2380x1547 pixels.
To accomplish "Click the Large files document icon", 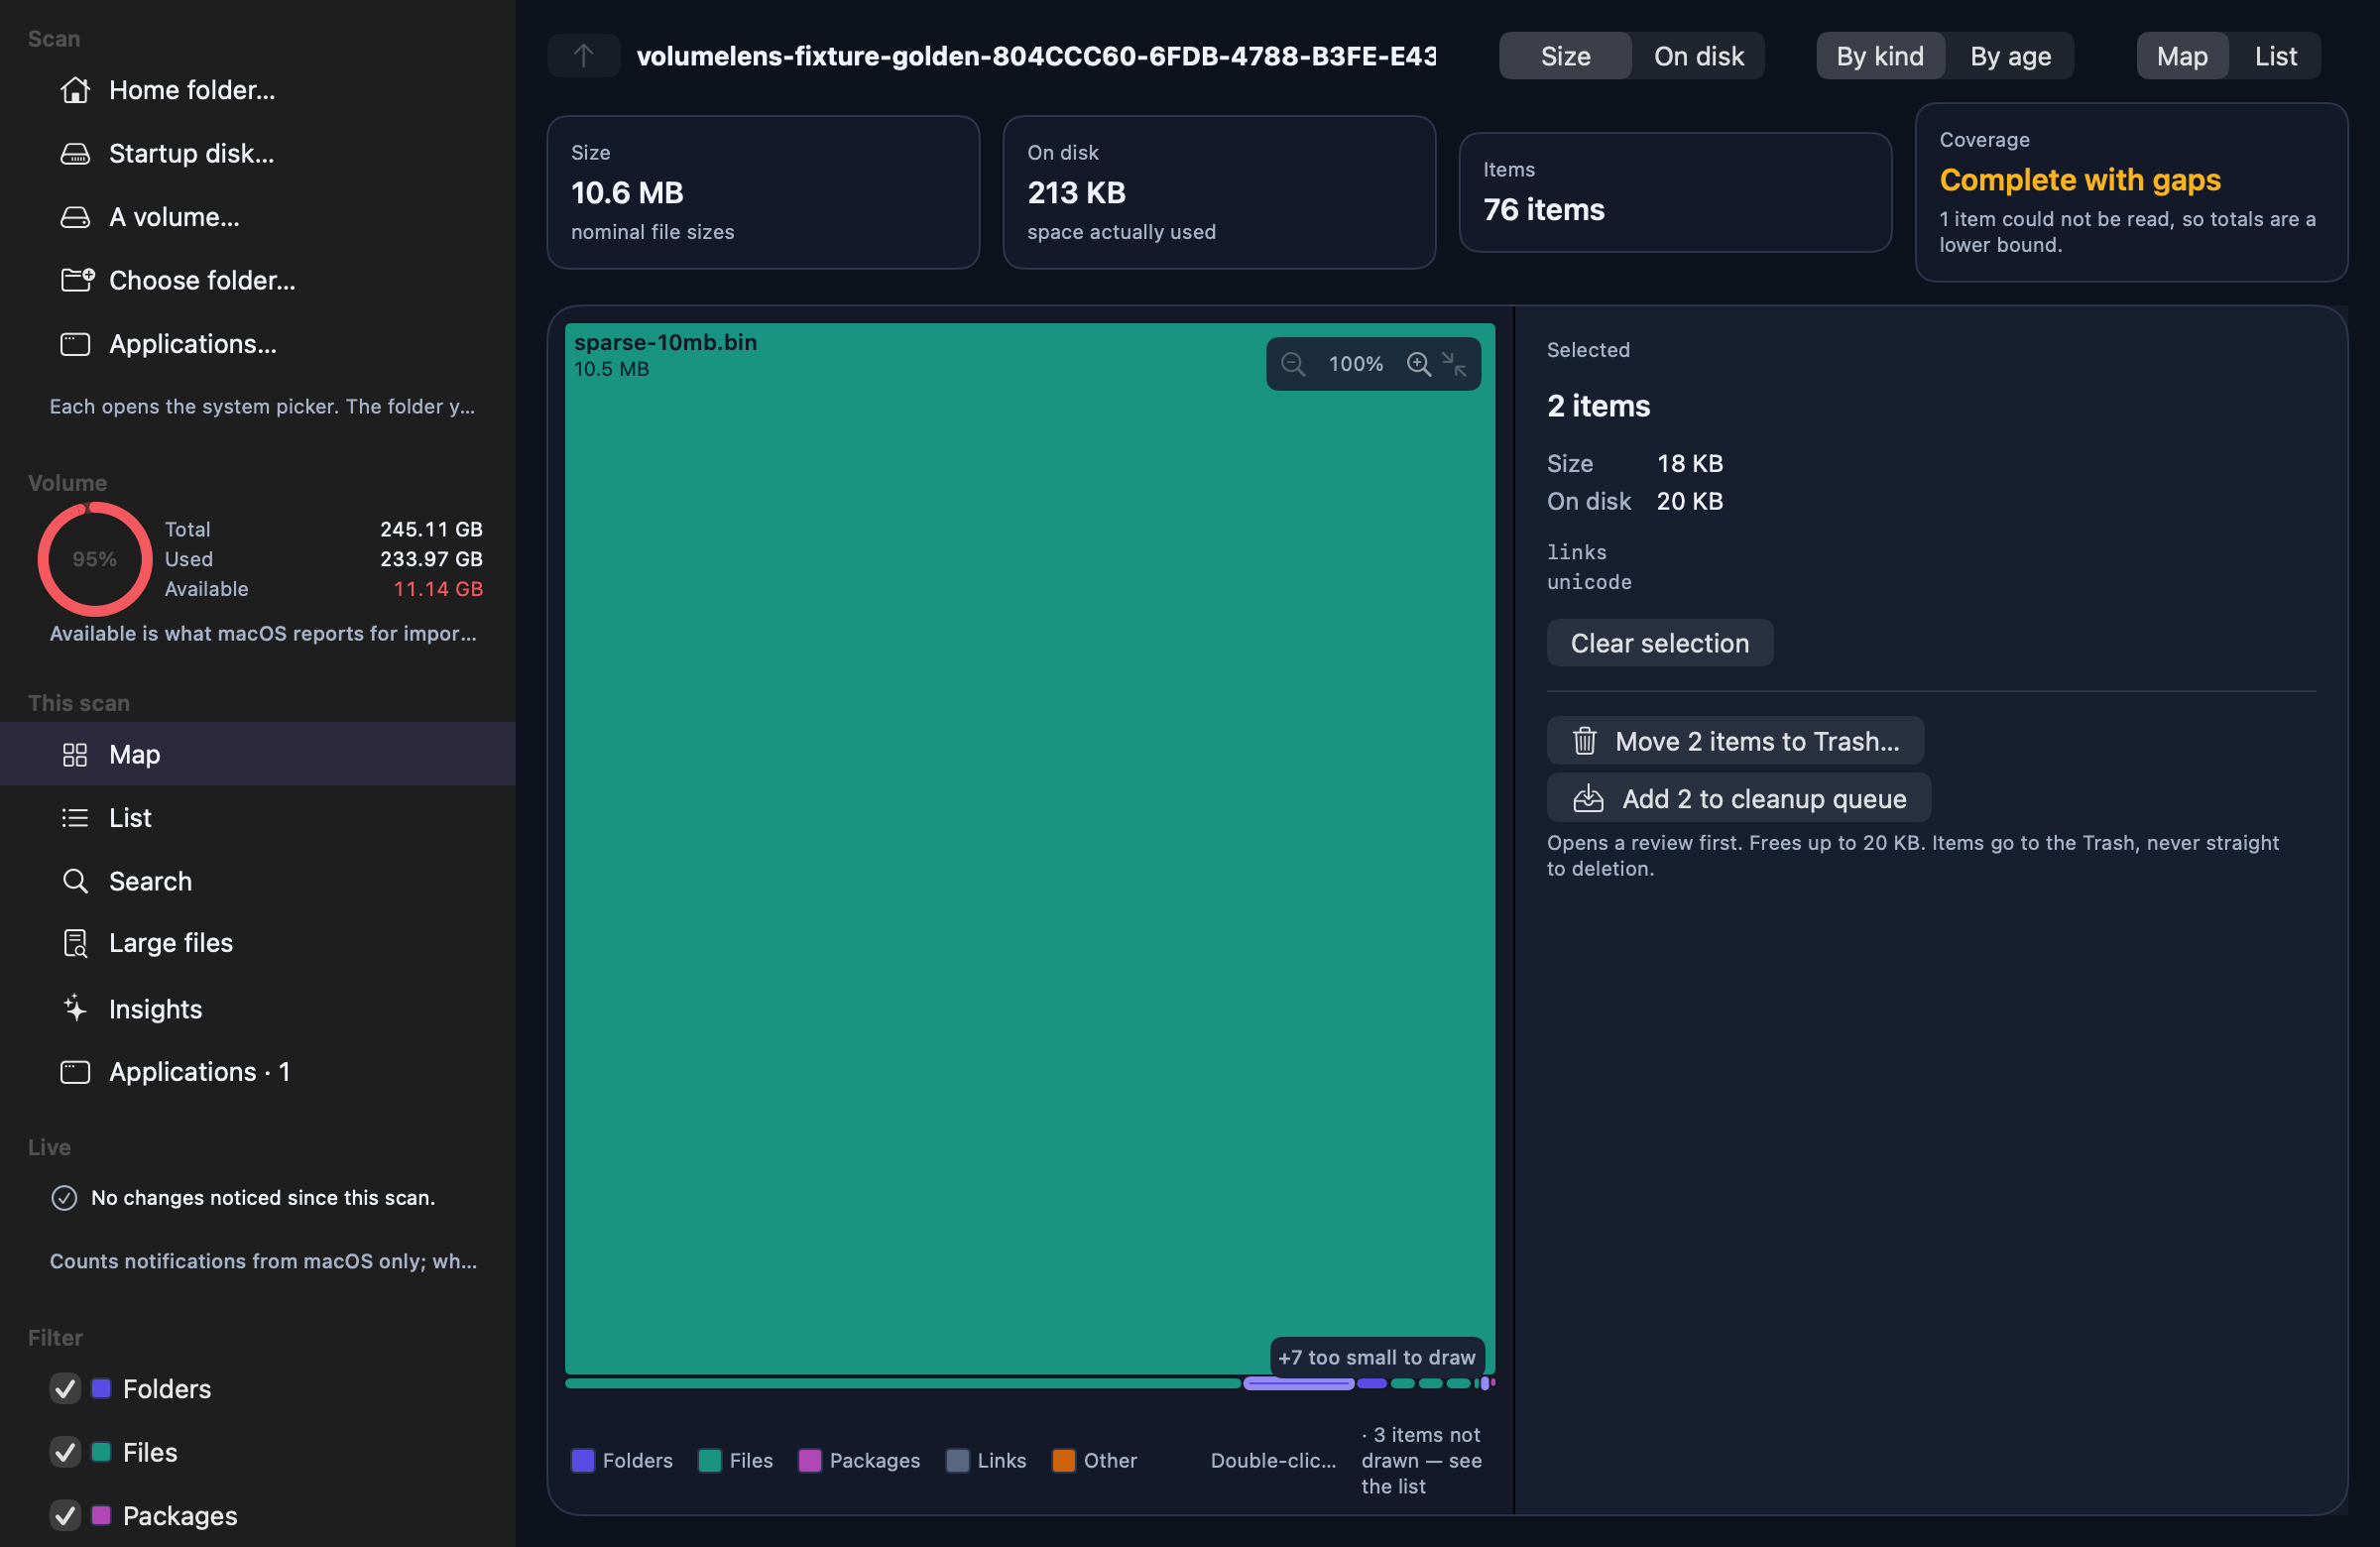I will (75, 943).
